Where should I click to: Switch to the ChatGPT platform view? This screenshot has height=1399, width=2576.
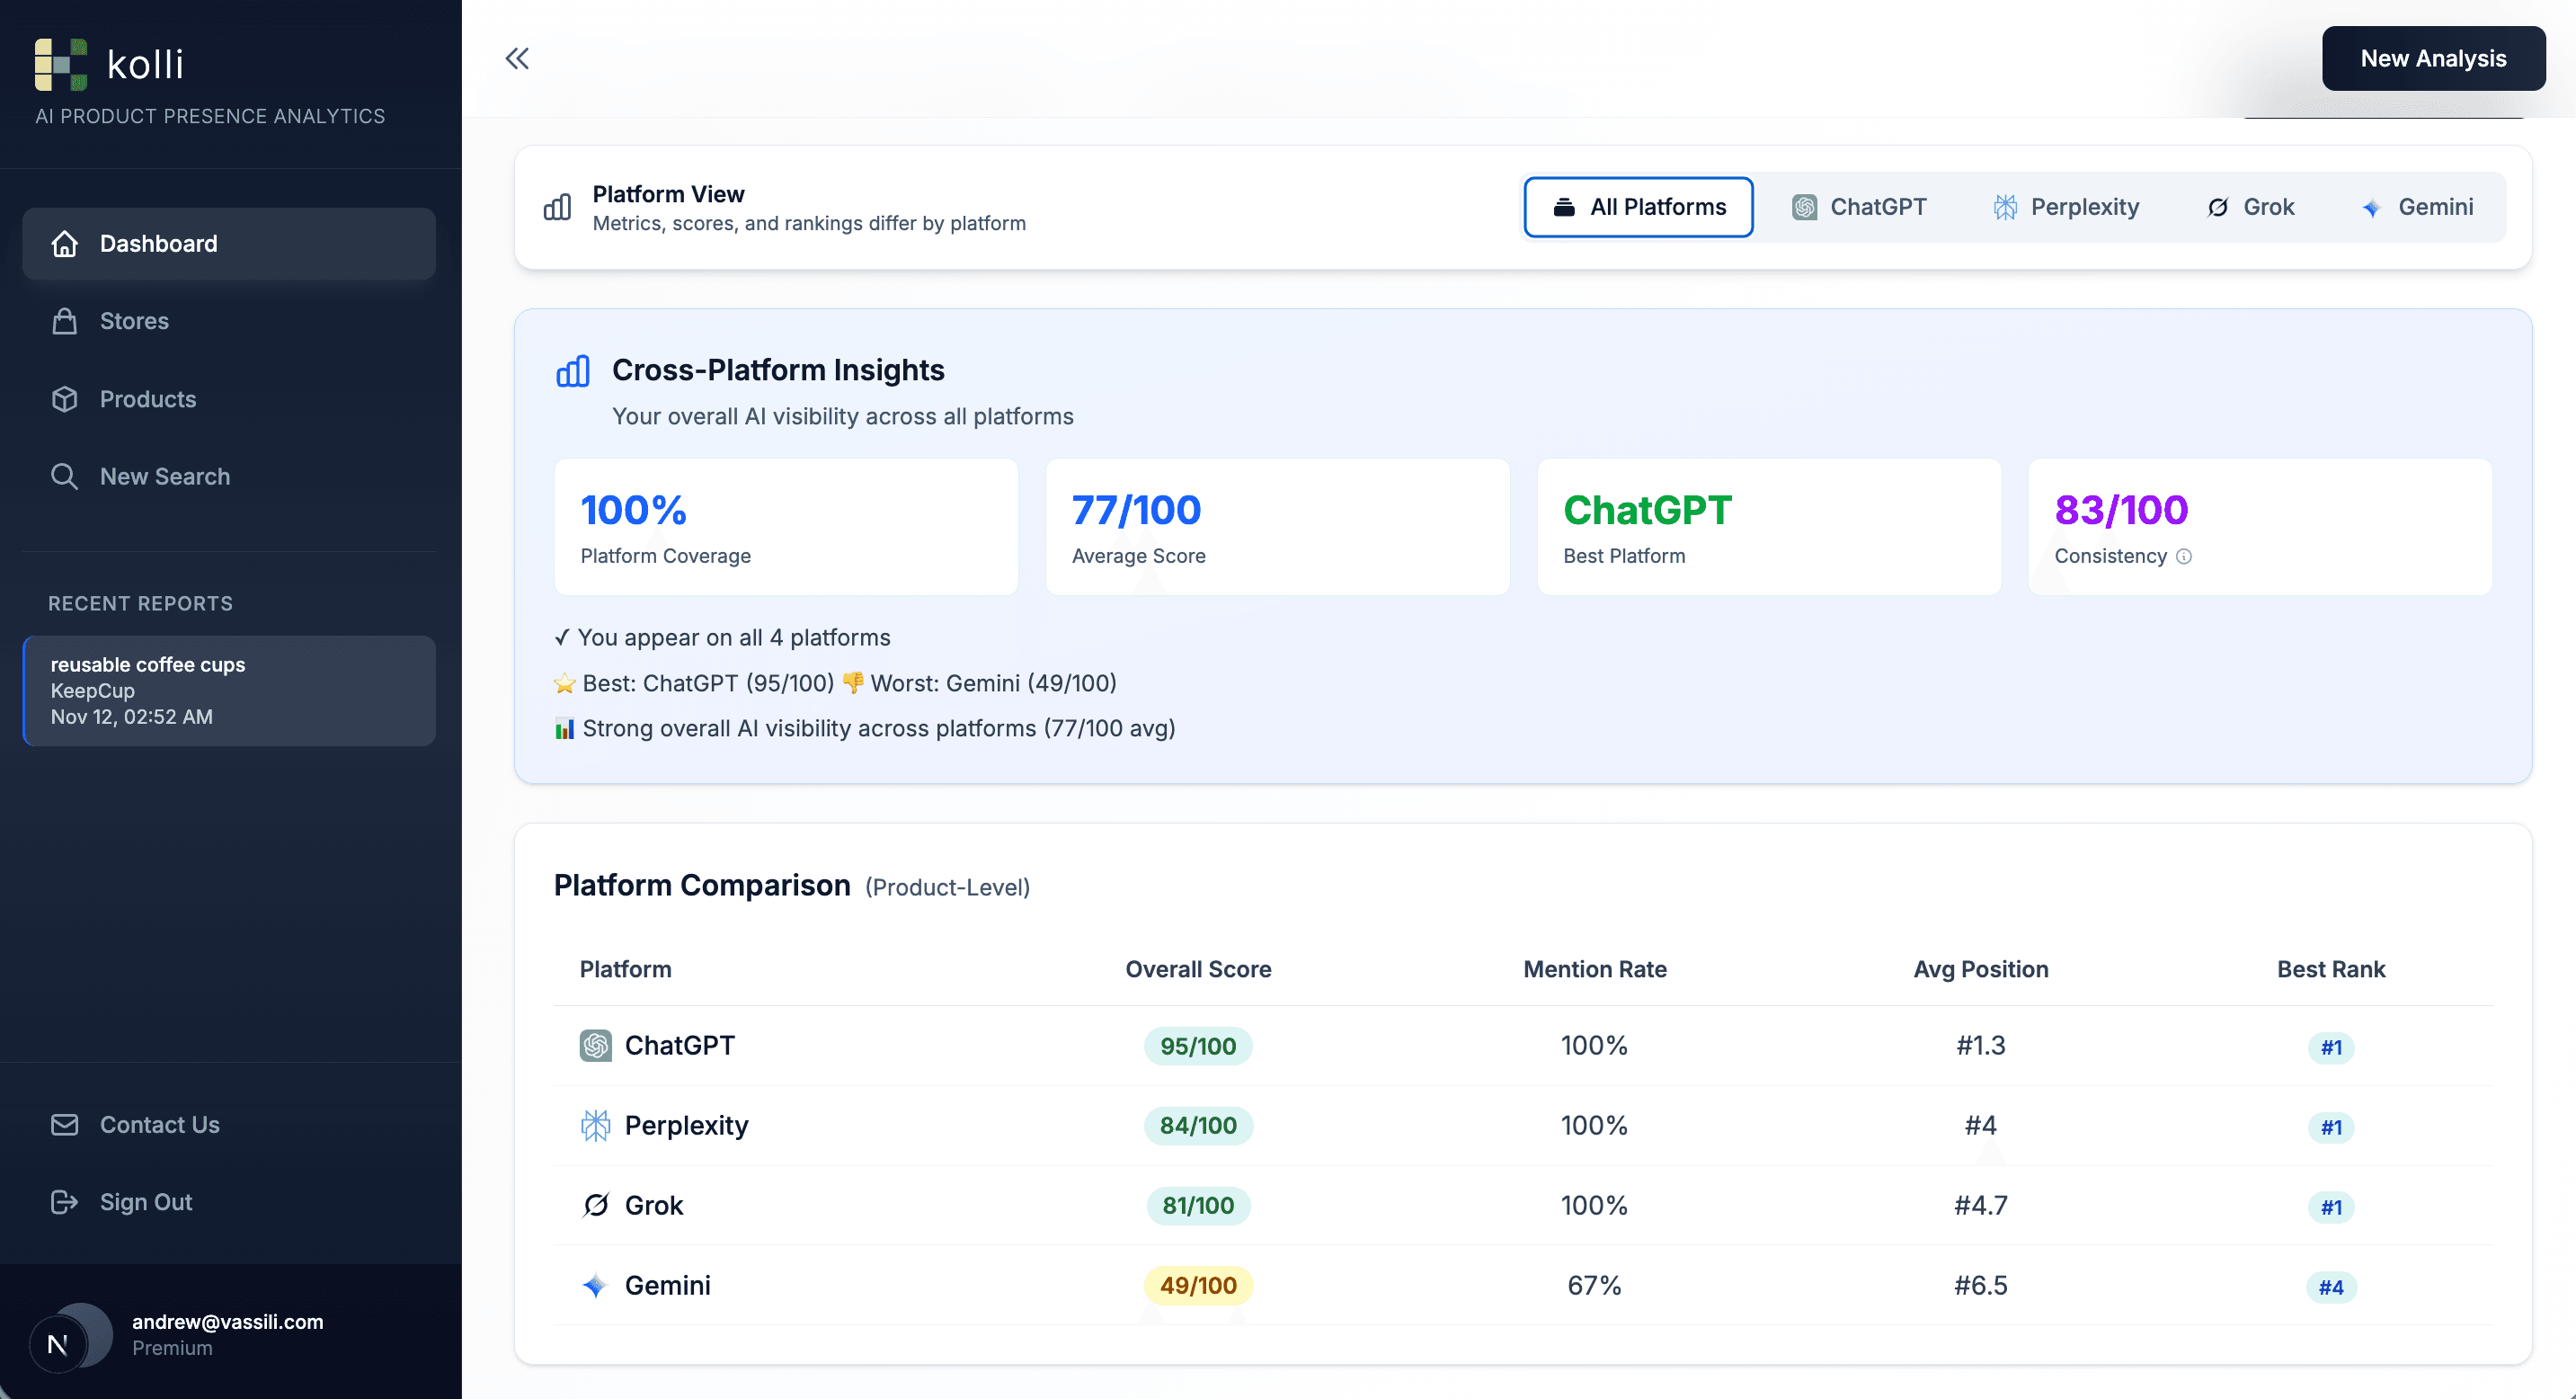coord(1860,207)
